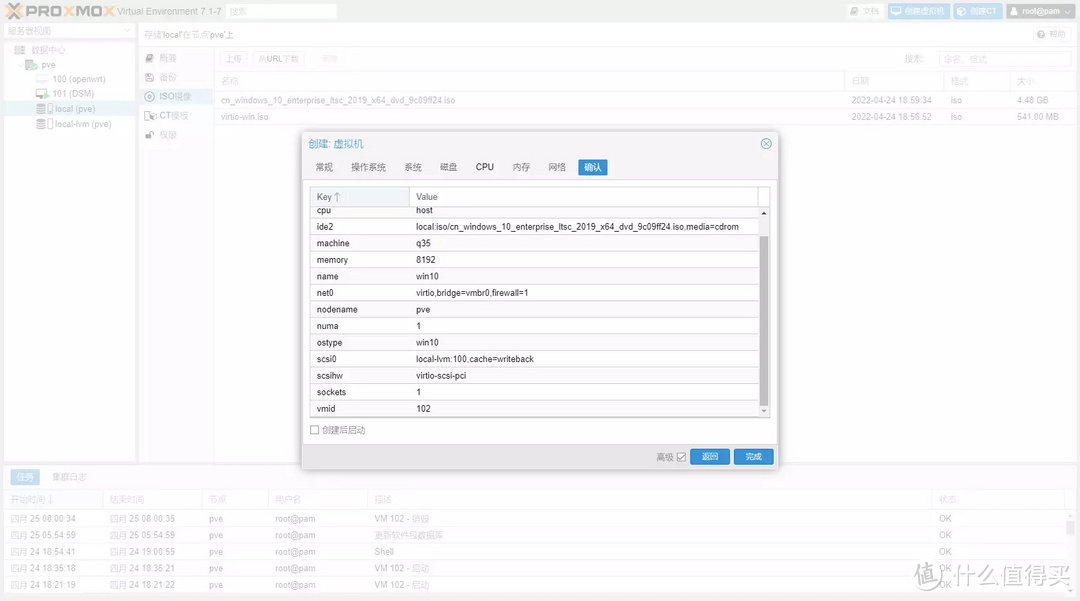Image resolution: width=1080 pixels, height=601 pixels.
Task: Select the scsihw virtio-scsi-pci row
Action: pos(534,375)
